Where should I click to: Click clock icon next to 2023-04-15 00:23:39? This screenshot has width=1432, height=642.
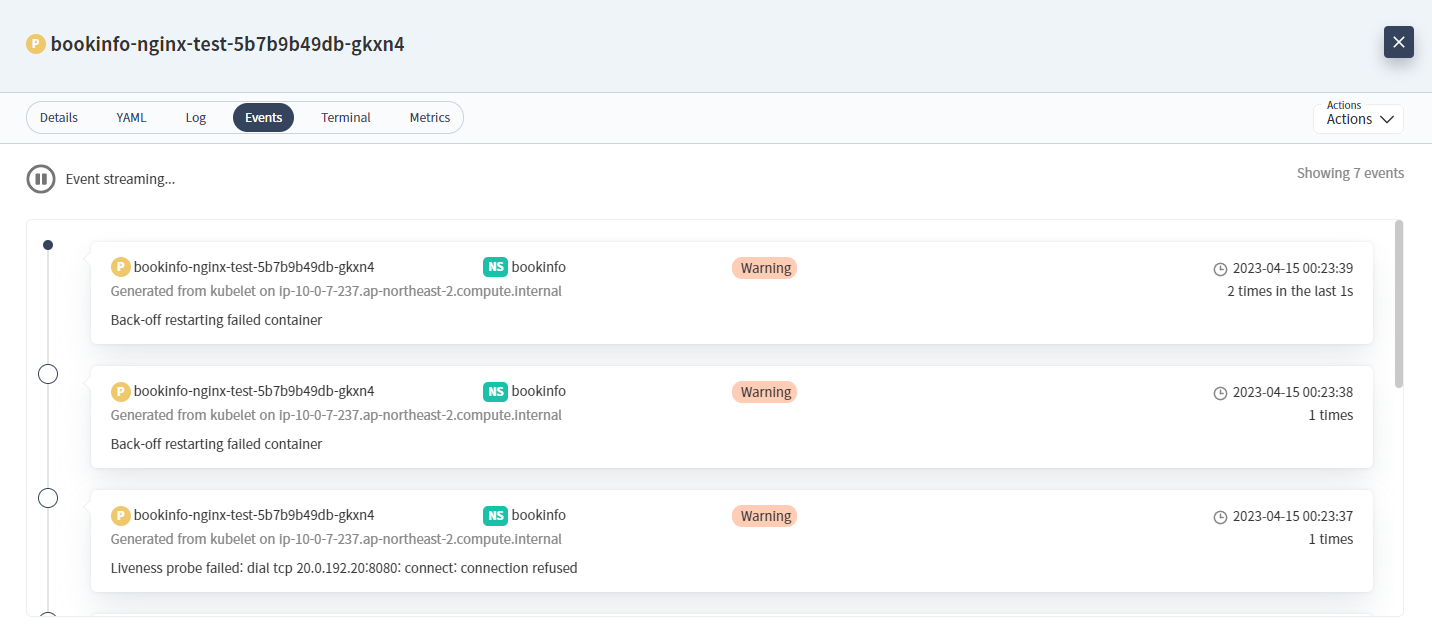tap(1220, 269)
